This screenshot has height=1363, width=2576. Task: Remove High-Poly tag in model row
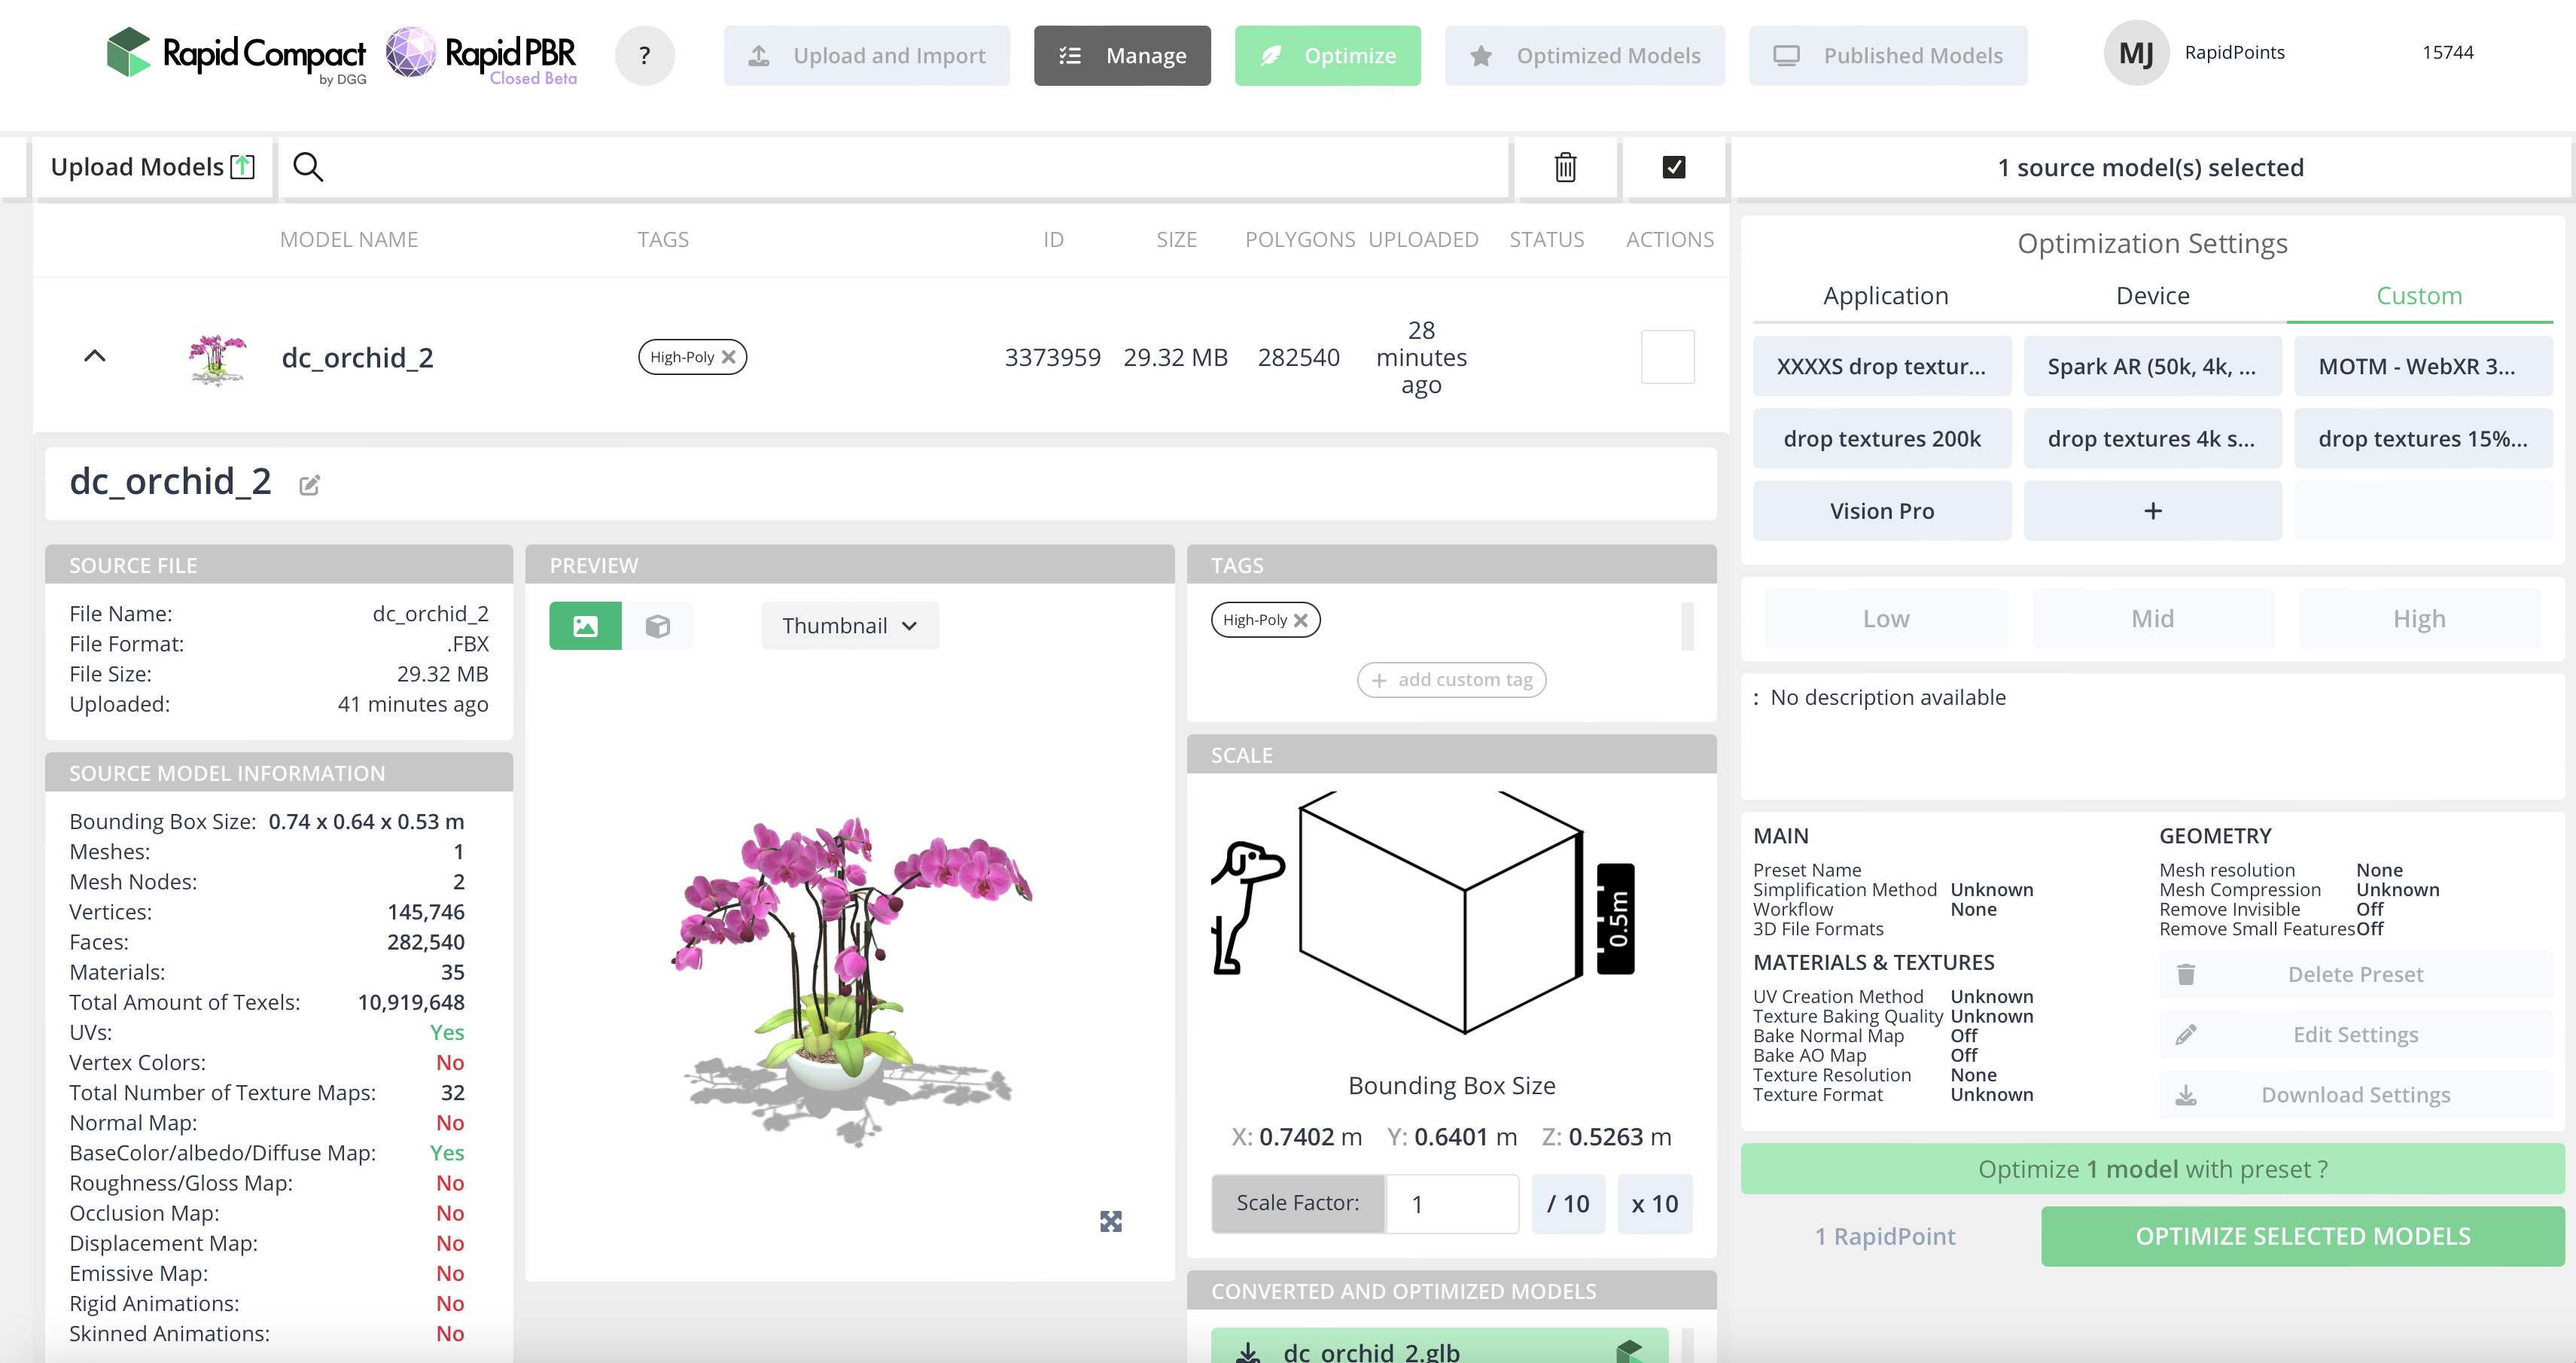click(x=729, y=357)
